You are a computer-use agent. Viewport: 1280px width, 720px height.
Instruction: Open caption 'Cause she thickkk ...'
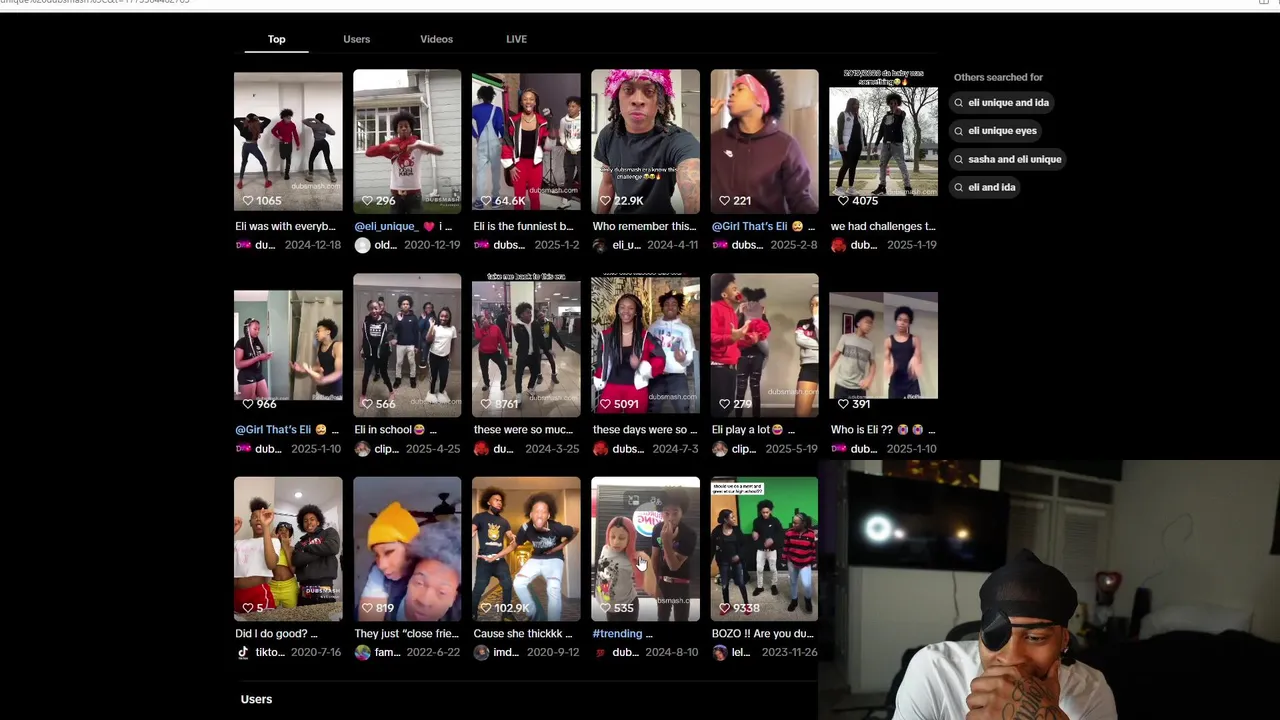(x=523, y=634)
